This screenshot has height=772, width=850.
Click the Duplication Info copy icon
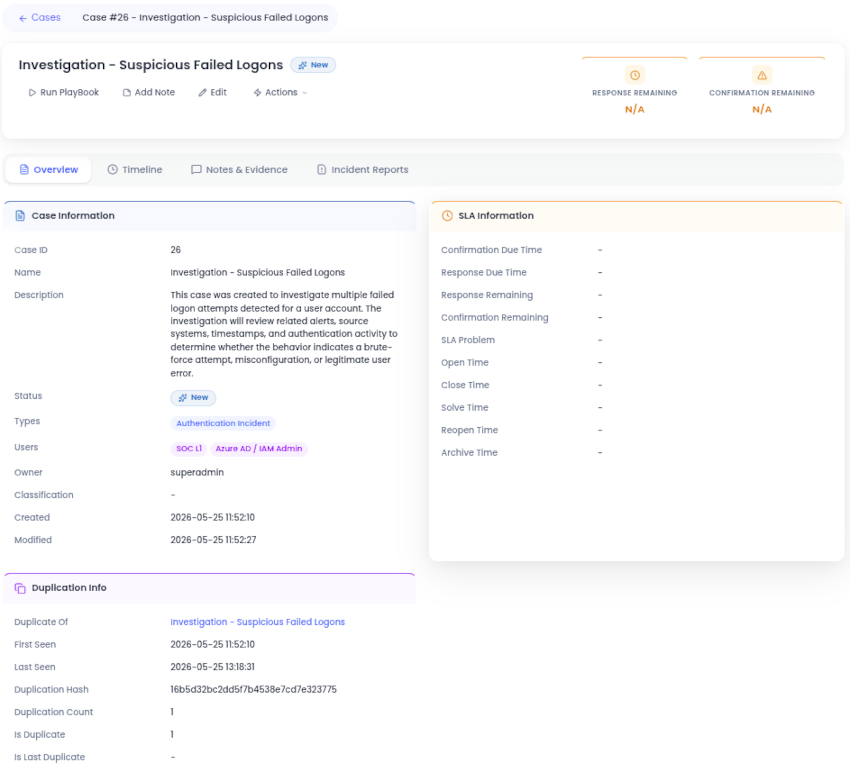tap(20, 588)
